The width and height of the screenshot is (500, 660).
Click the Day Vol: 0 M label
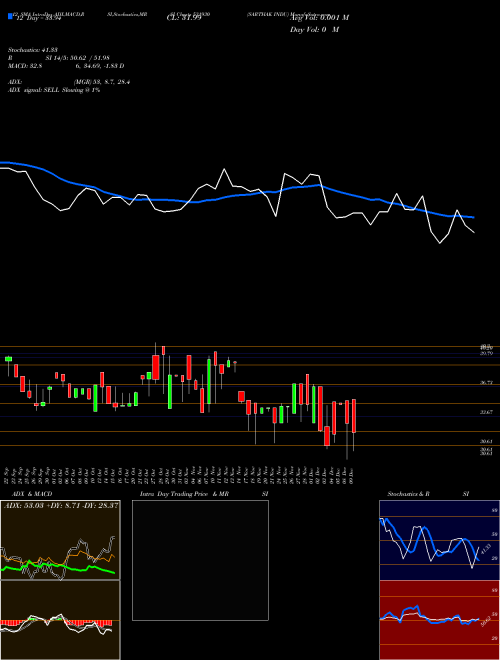(314, 29)
